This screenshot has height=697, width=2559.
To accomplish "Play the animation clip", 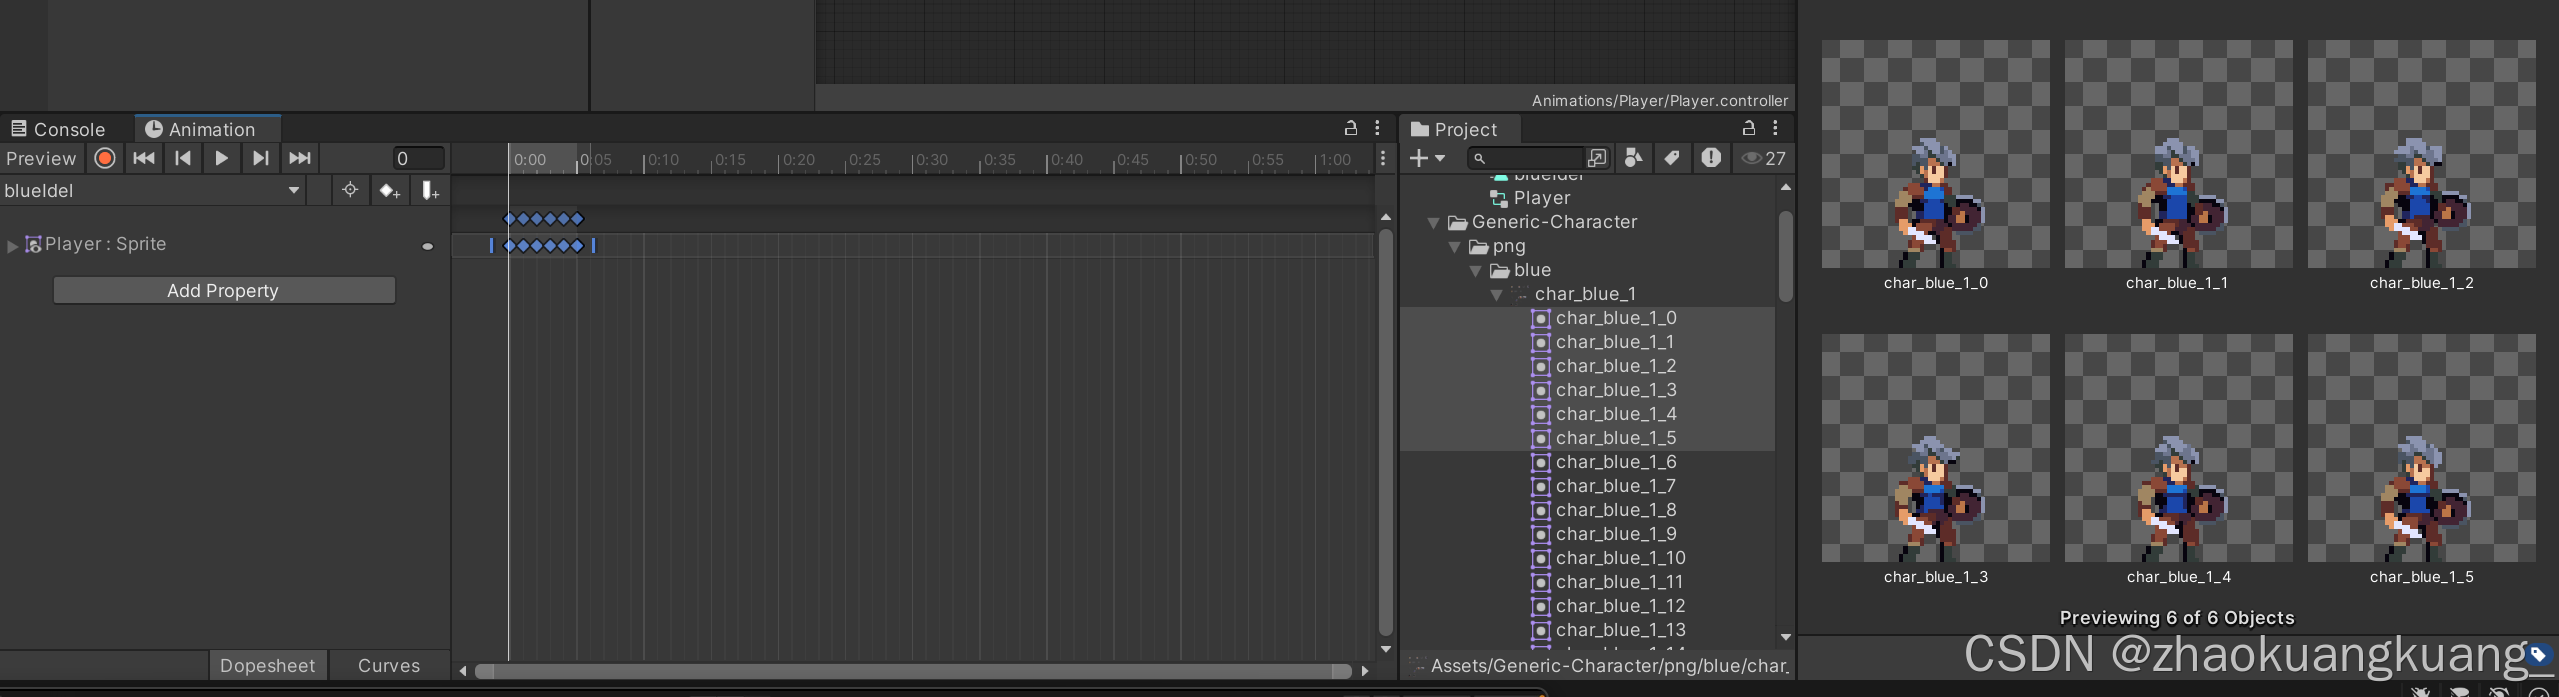I will [221, 158].
